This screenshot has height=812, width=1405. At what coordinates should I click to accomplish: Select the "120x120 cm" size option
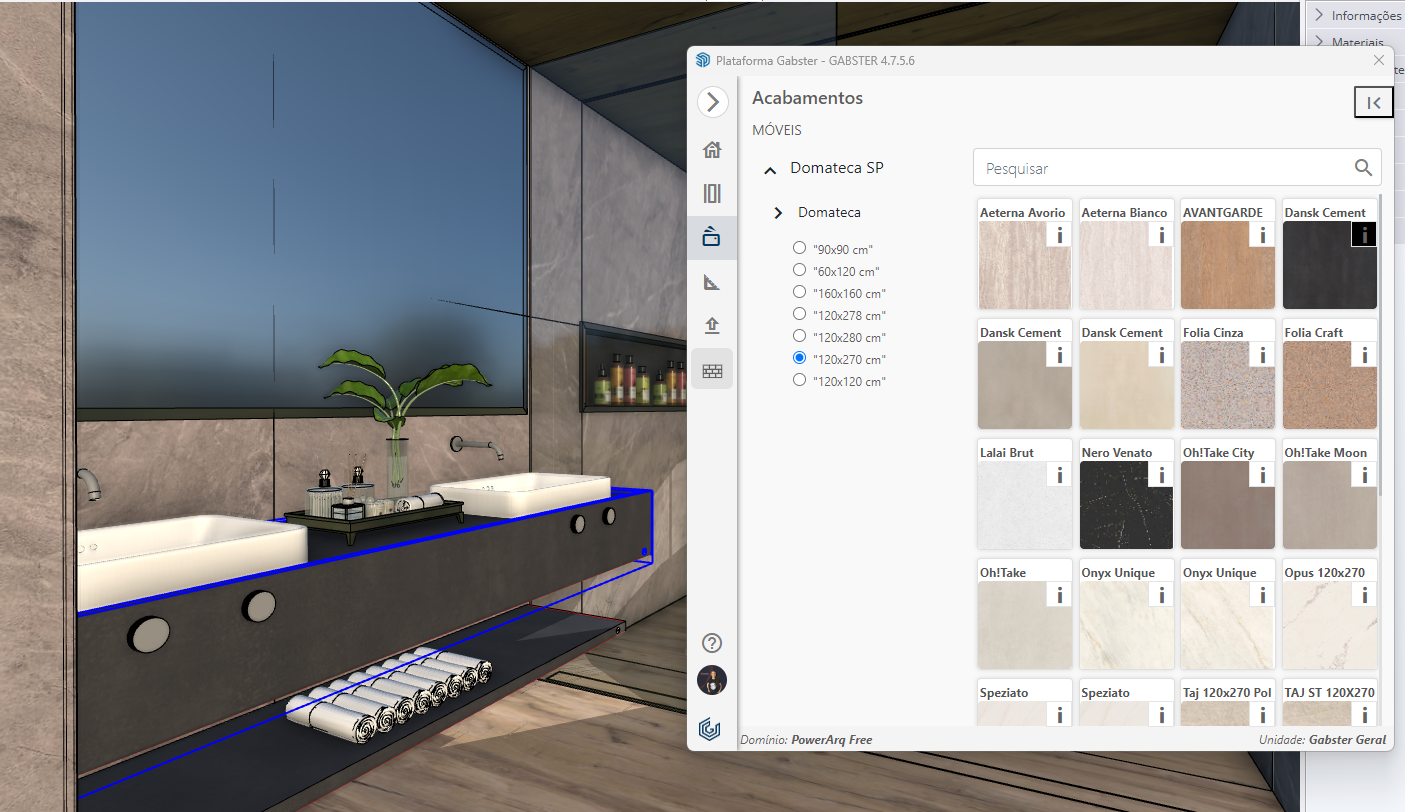tap(799, 380)
